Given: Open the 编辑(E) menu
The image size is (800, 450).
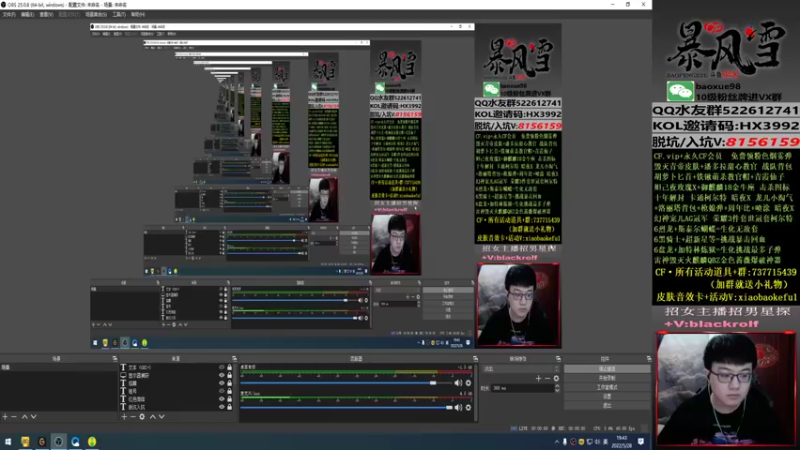Looking at the screenshot, I should (28, 14).
